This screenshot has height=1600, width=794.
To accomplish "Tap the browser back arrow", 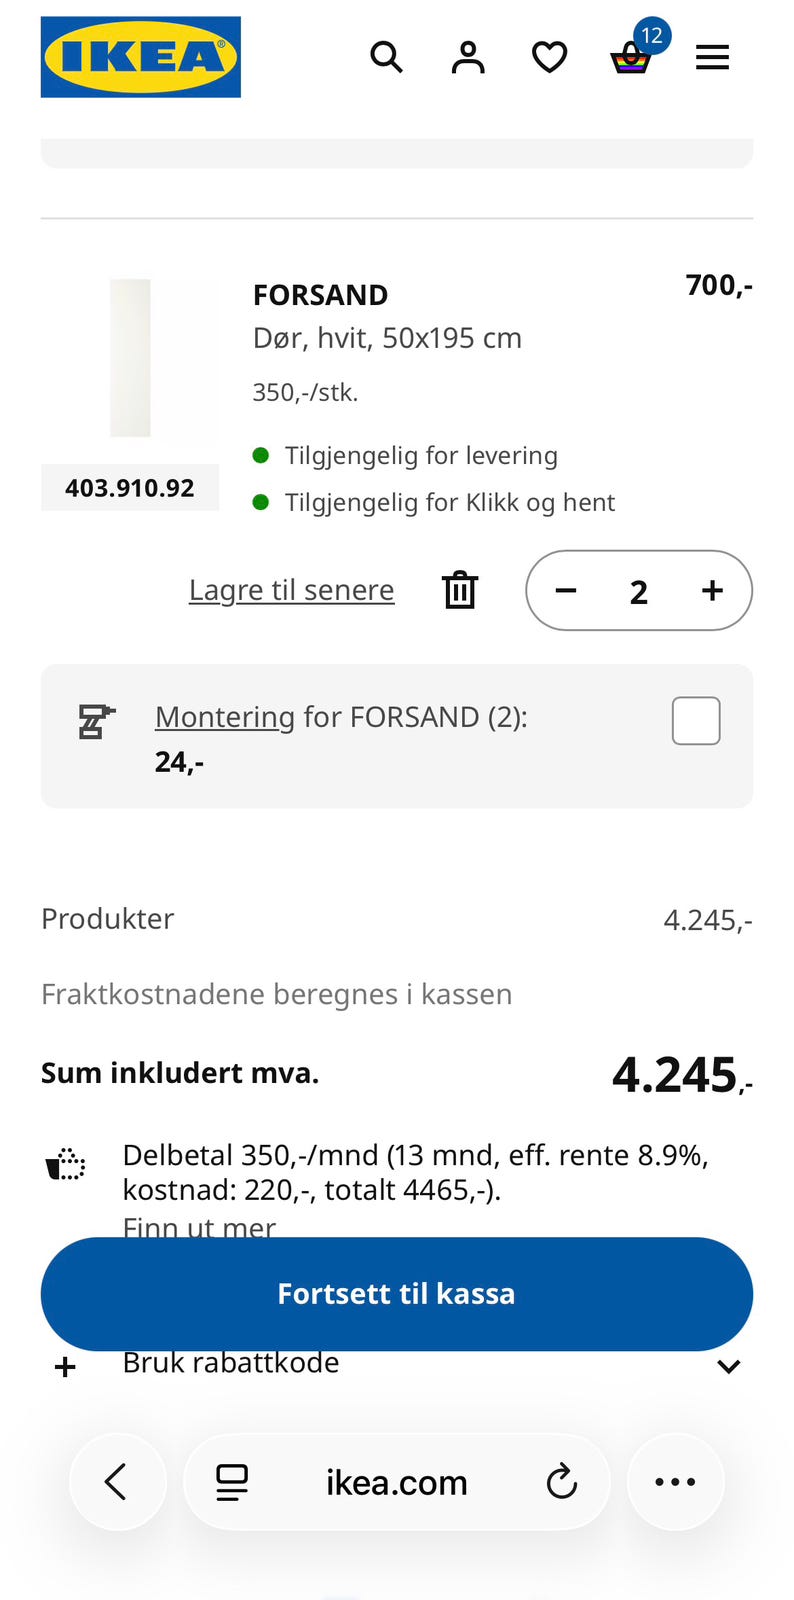I will tap(117, 1482).
